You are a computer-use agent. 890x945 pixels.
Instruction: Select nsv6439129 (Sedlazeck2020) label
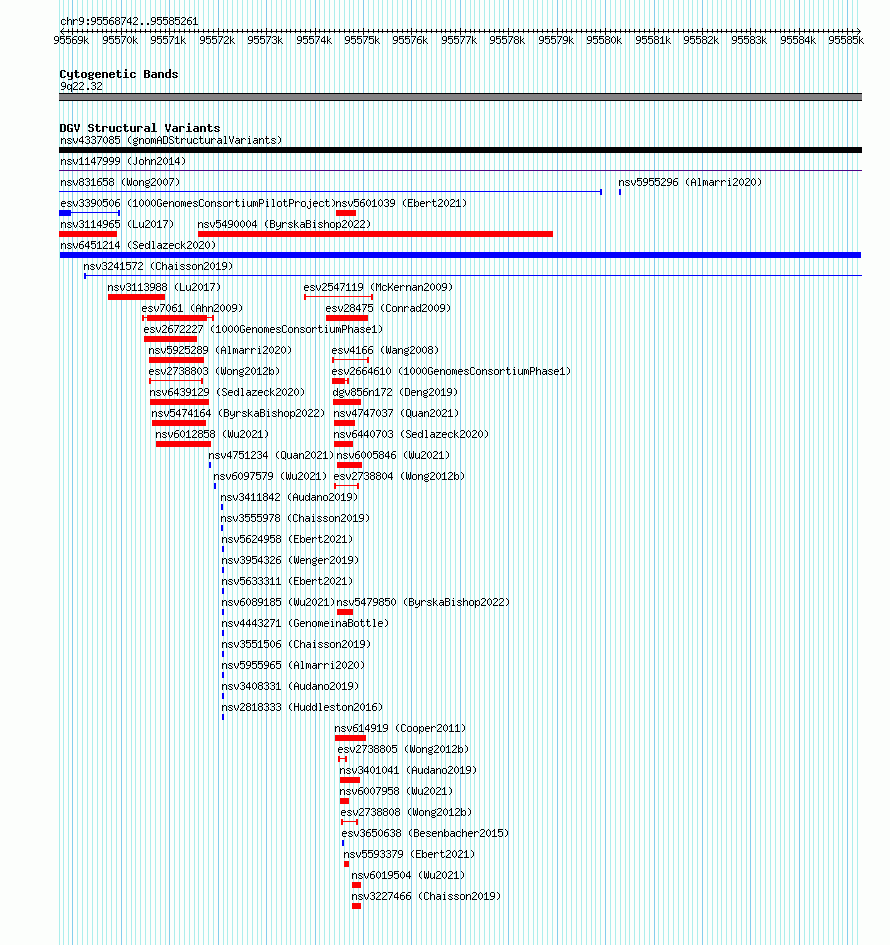tap(227, 393)
